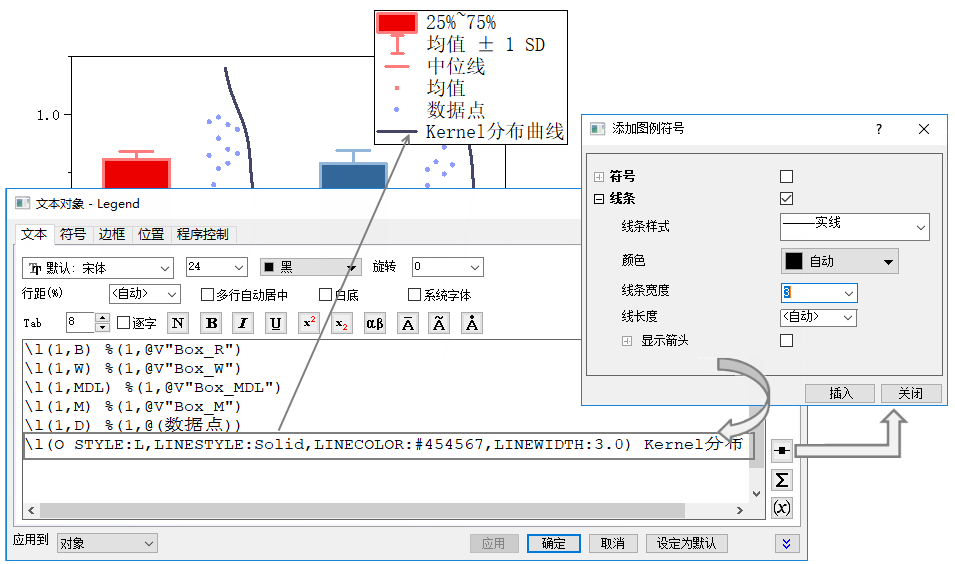Open the add legend symbol button
The width and height of the screenshot is (955, 564).
pos(782,451)
